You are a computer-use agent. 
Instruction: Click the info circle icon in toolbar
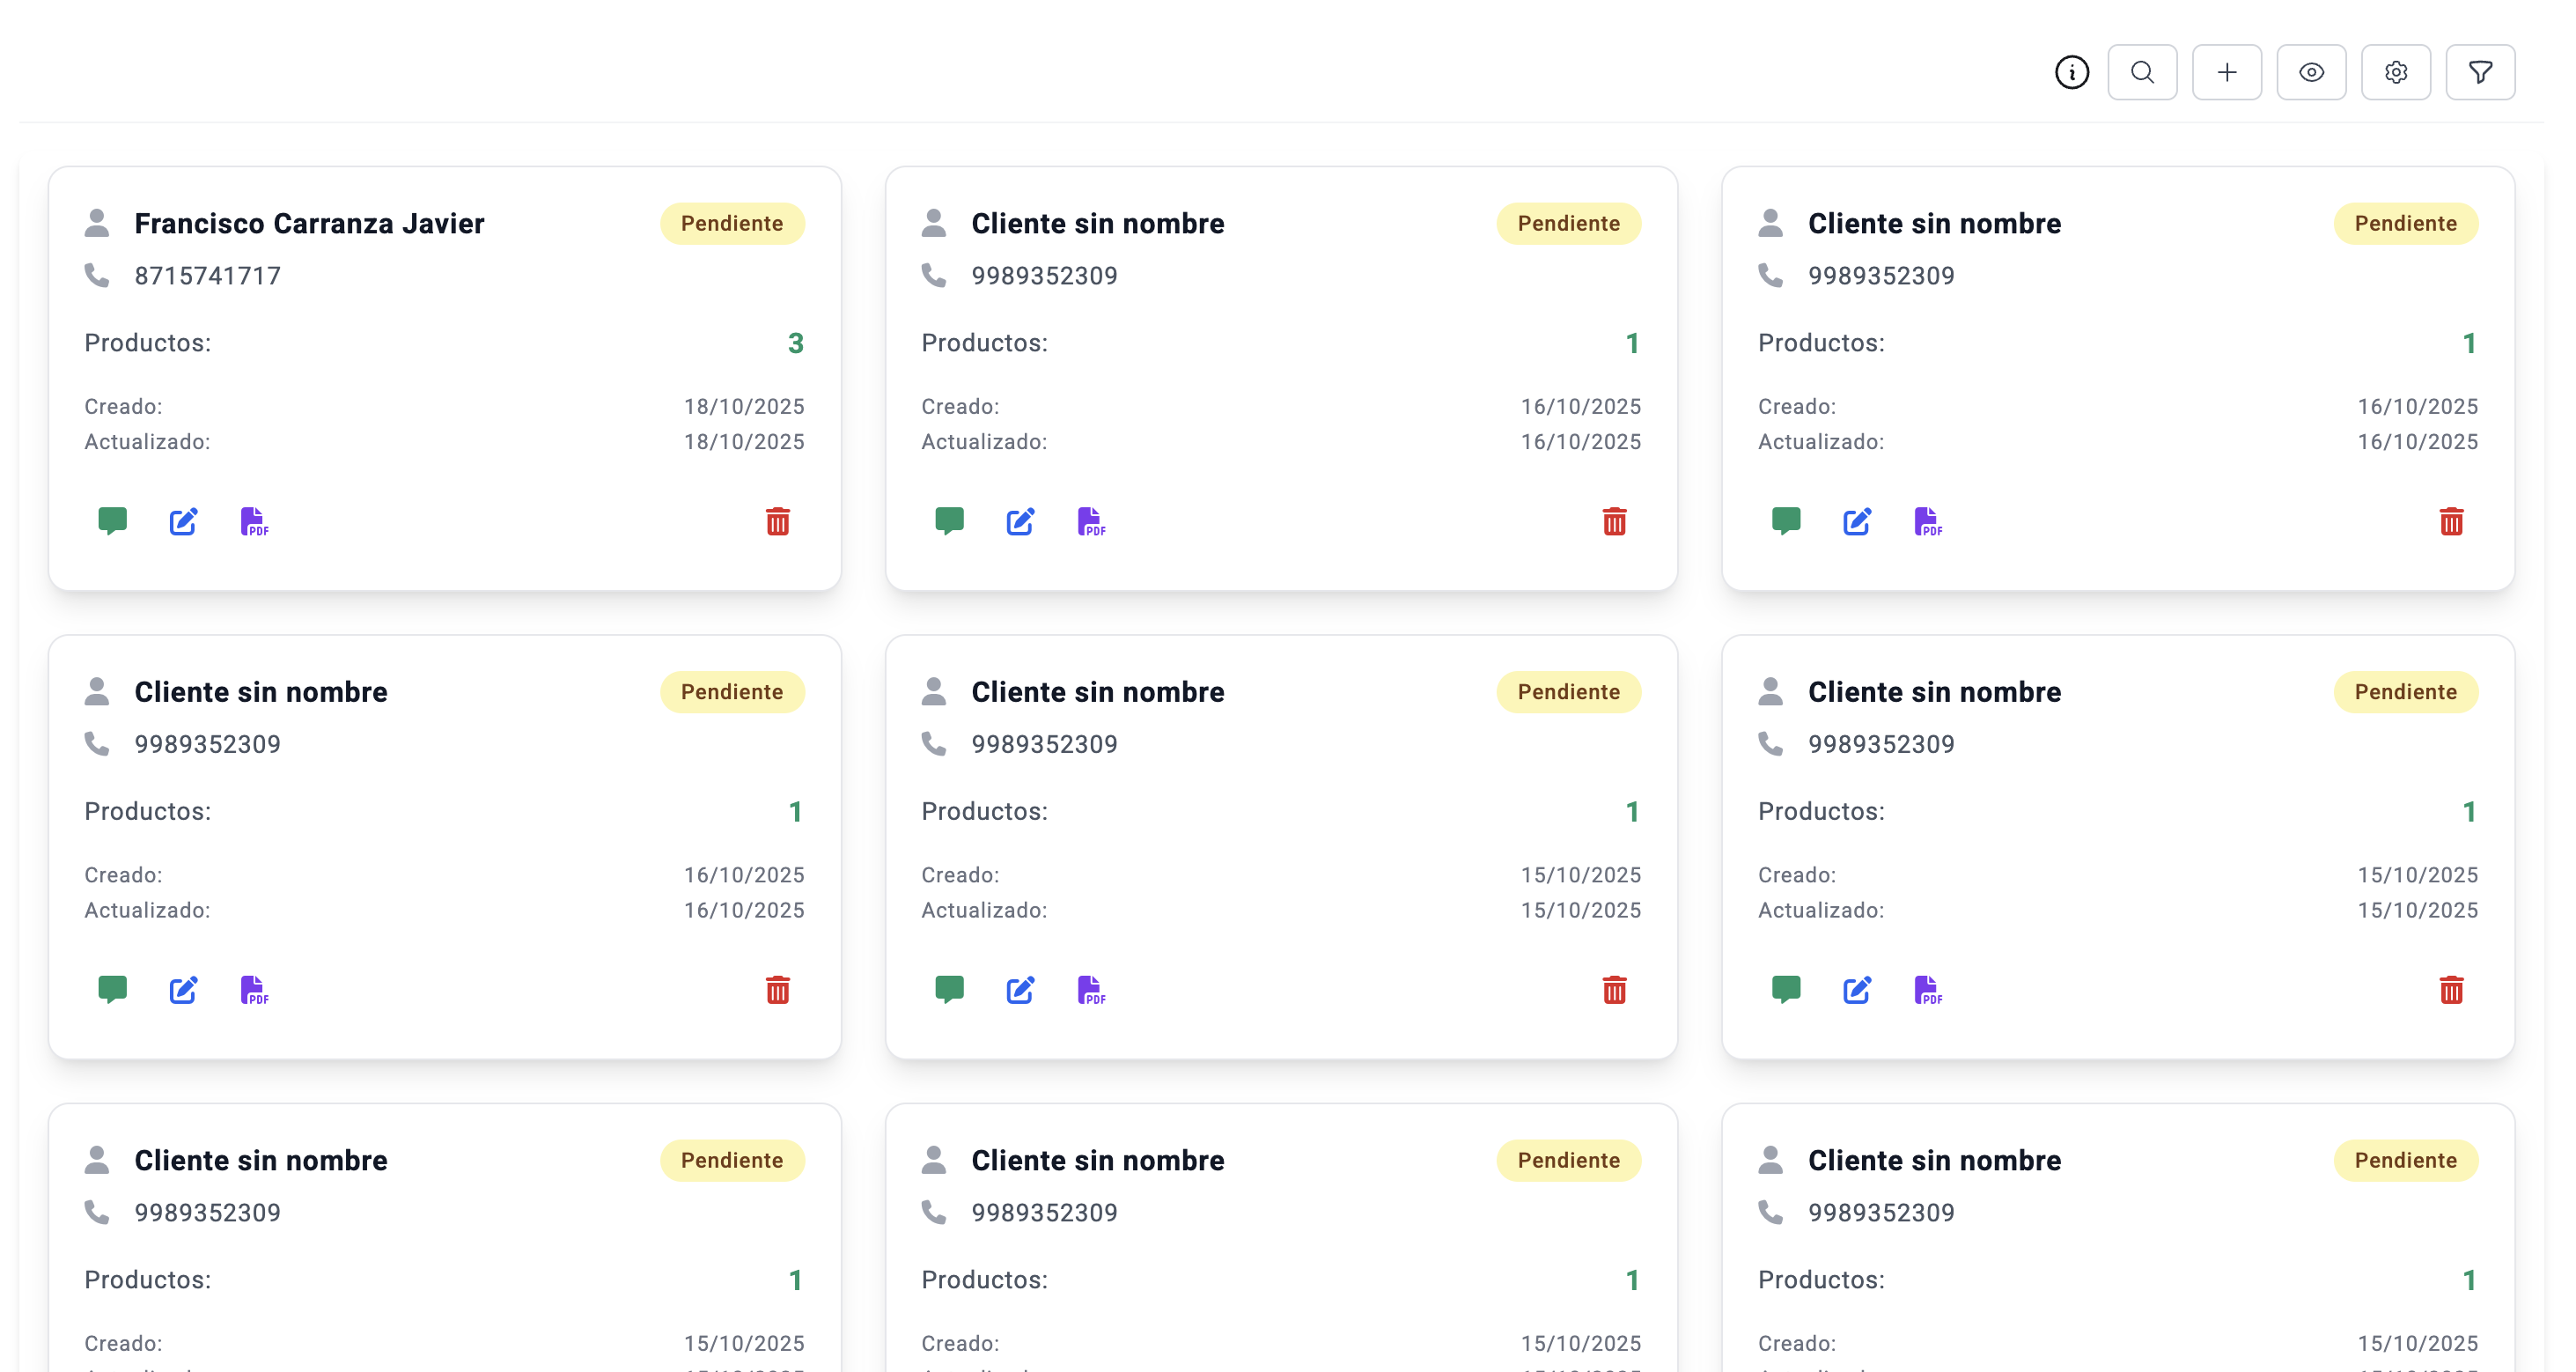coord(2071,72)
